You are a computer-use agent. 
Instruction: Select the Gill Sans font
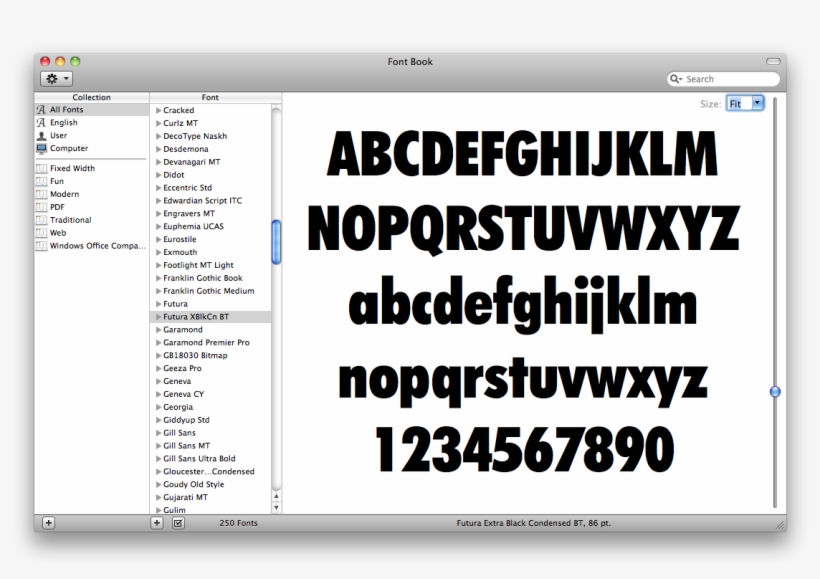coord(179,433)
